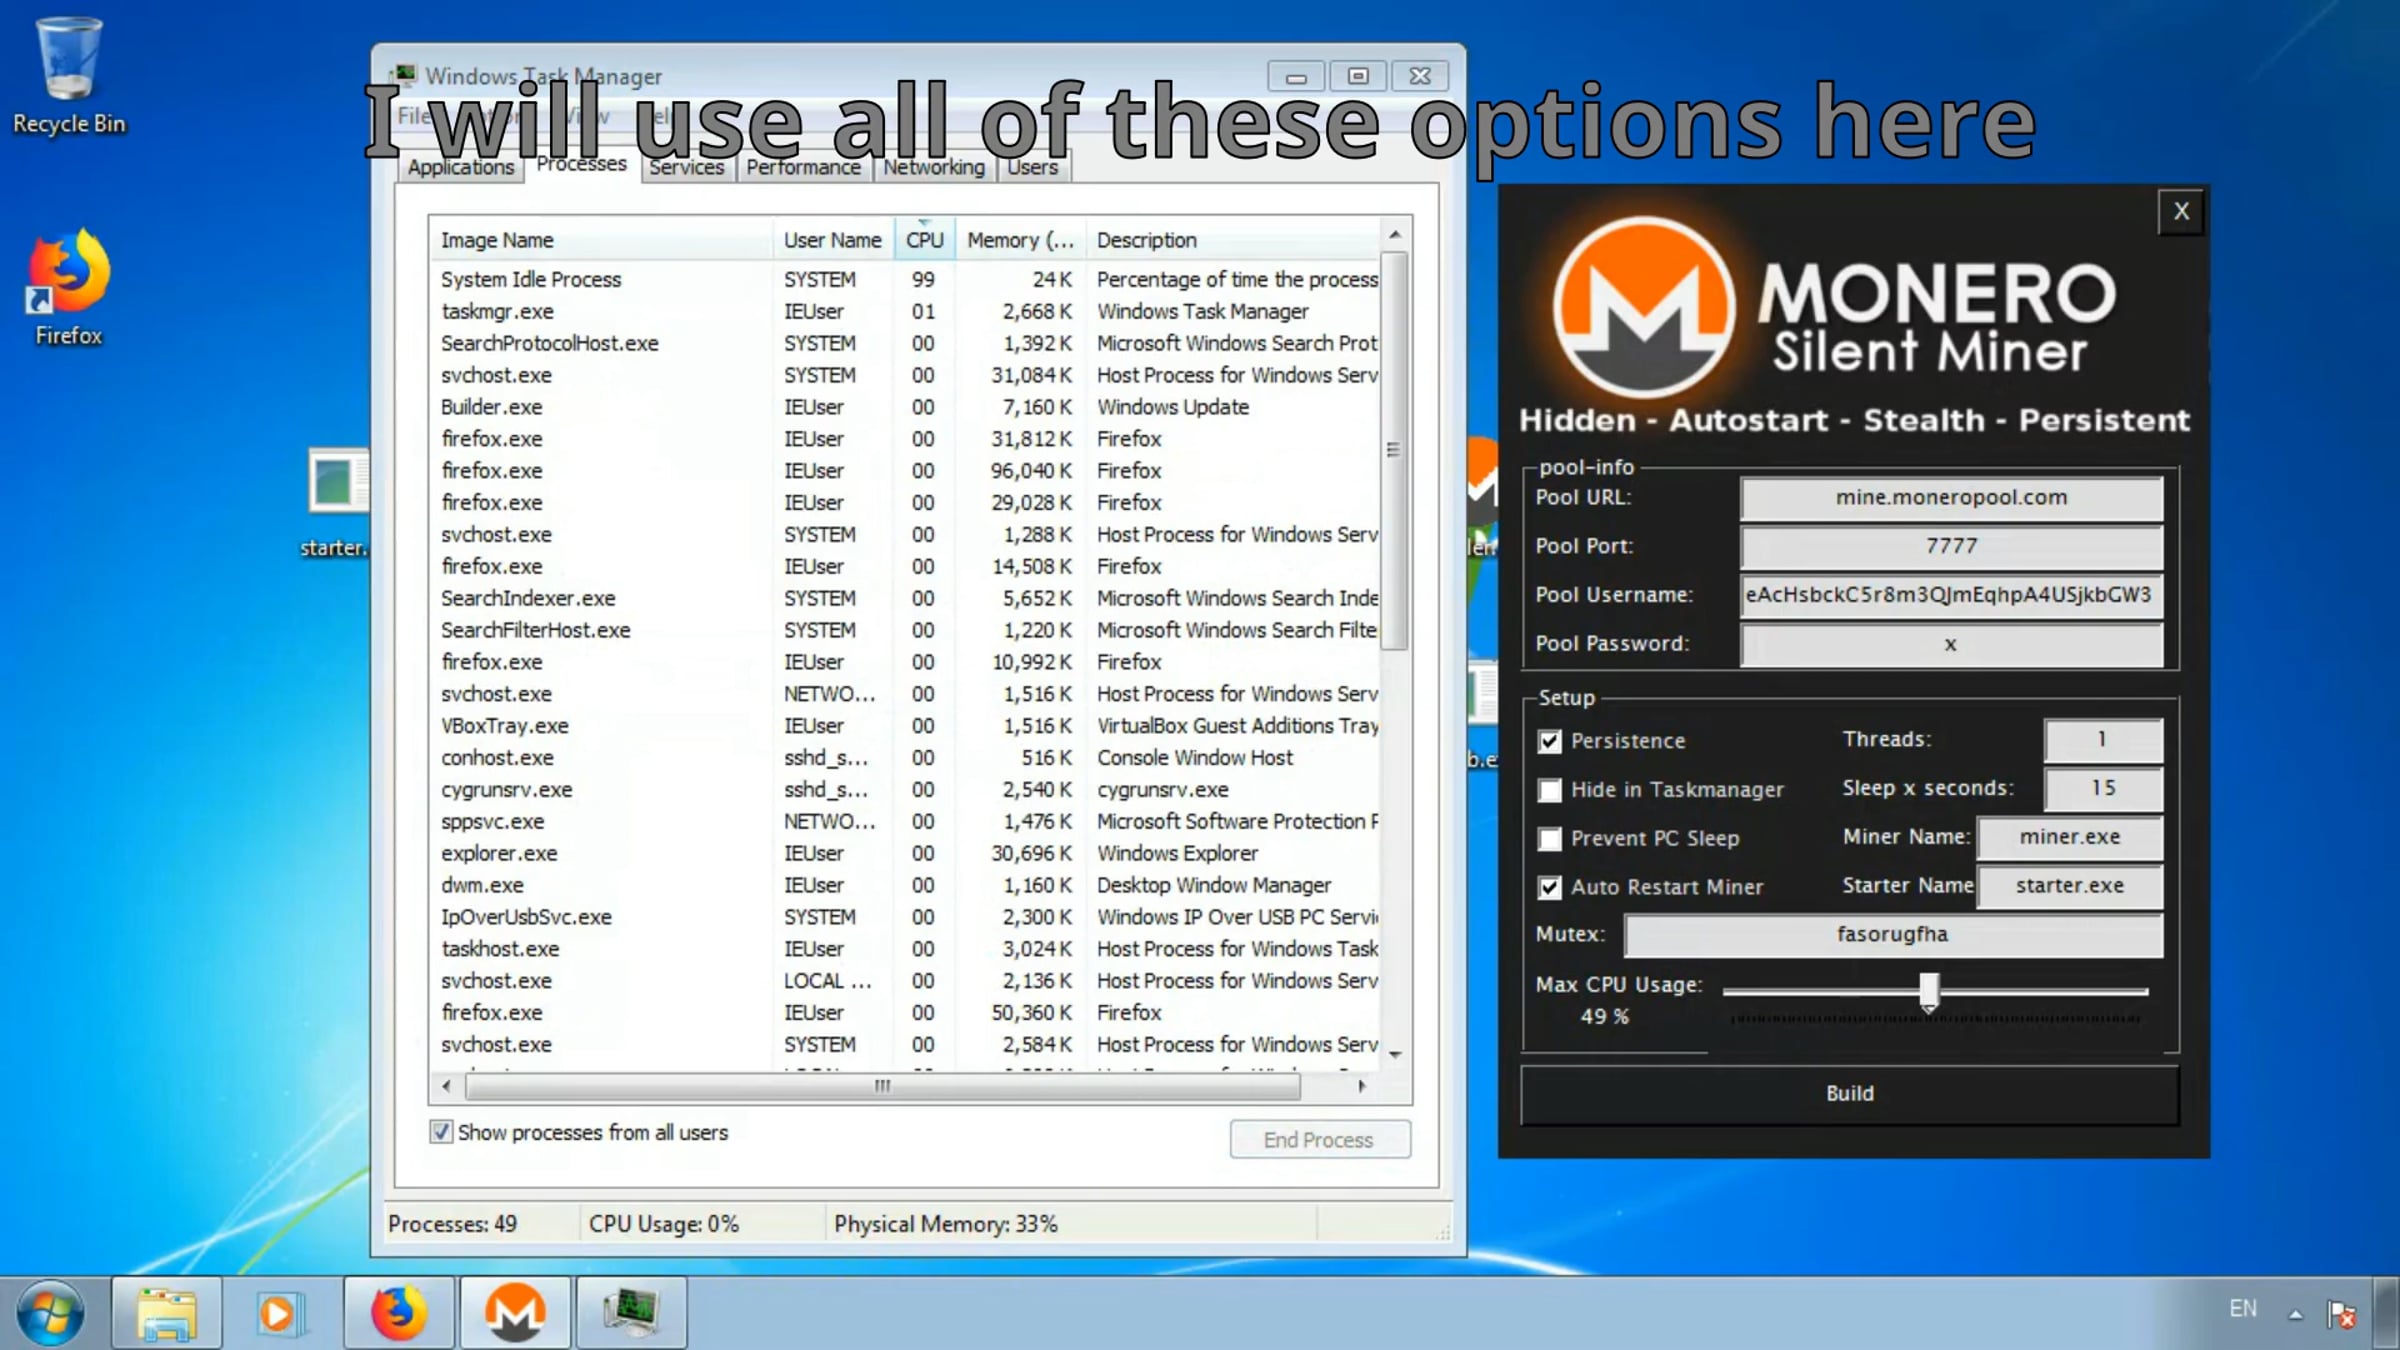Uncheck Show processes from all users
The height and width of the screenshot is (1350, 2400).
440,1132
